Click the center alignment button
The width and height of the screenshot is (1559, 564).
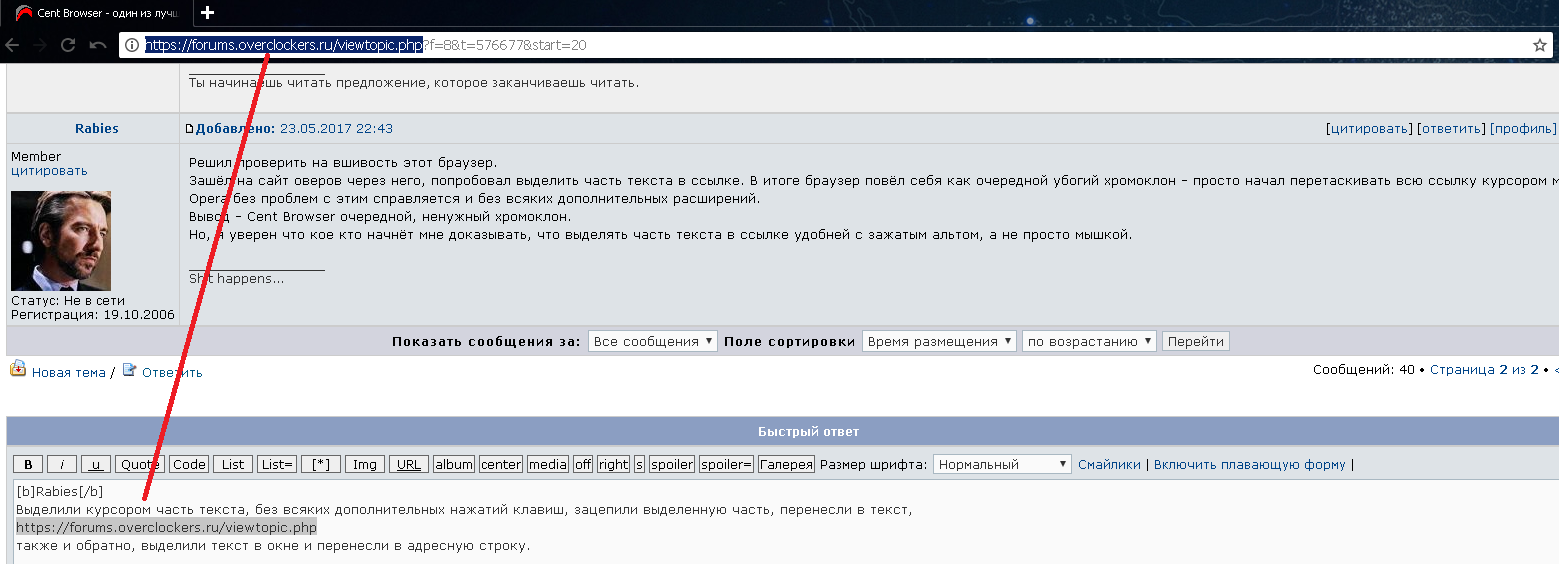[x=501, y=464]
